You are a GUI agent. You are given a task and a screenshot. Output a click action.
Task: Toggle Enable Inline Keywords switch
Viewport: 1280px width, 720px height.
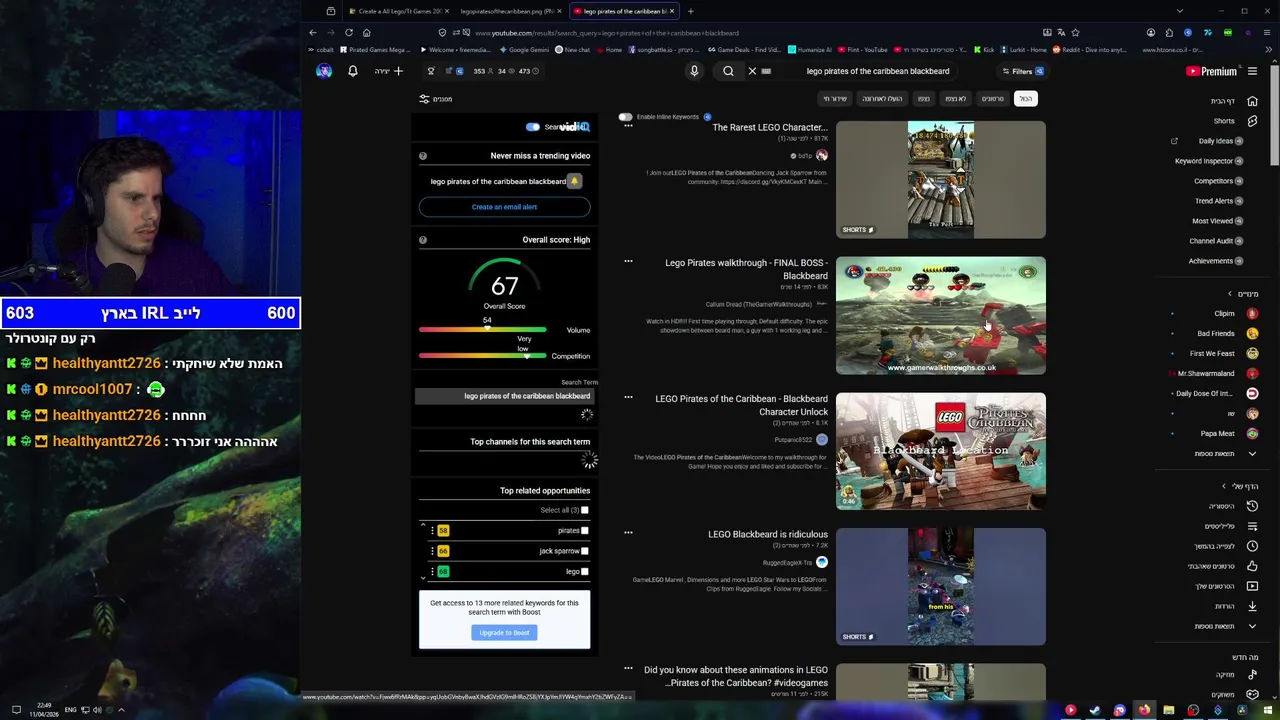(x=625, y=117)
